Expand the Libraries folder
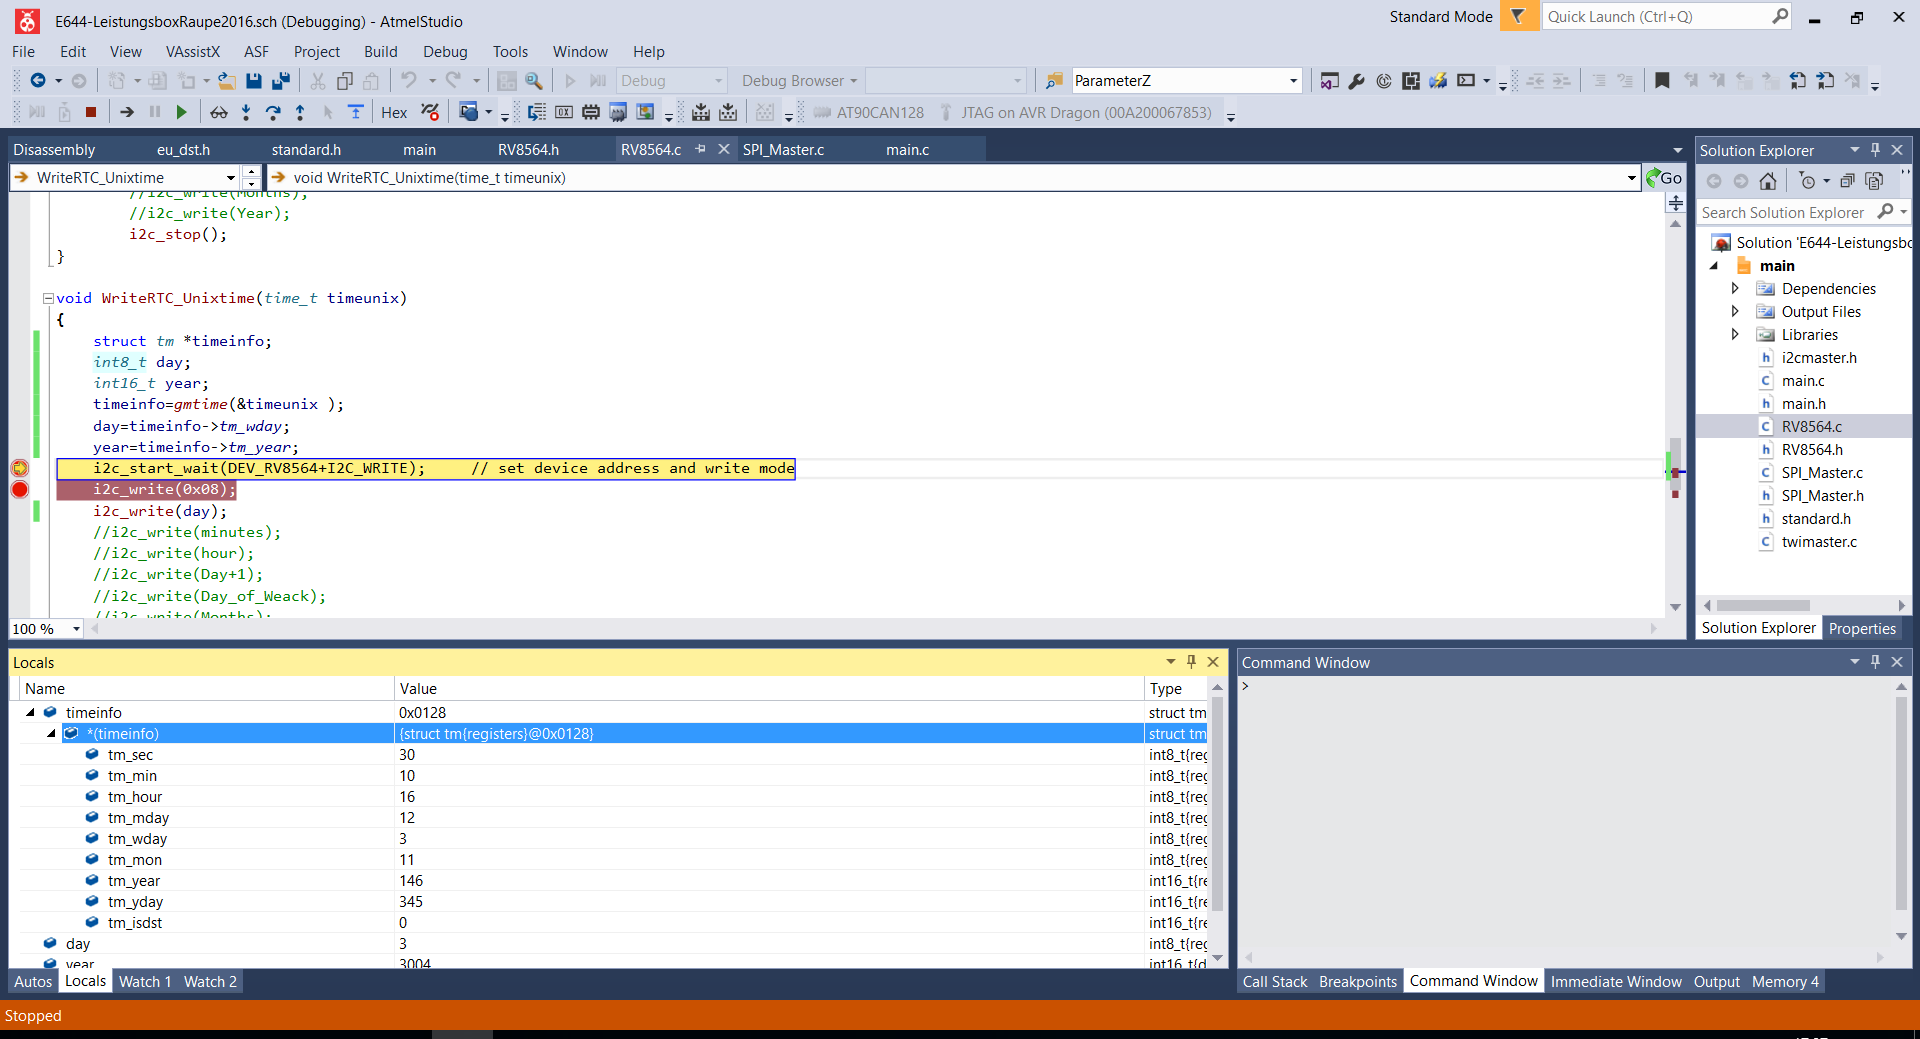The width and height of the screenshot is (1920, 1039). (1735, 334)
